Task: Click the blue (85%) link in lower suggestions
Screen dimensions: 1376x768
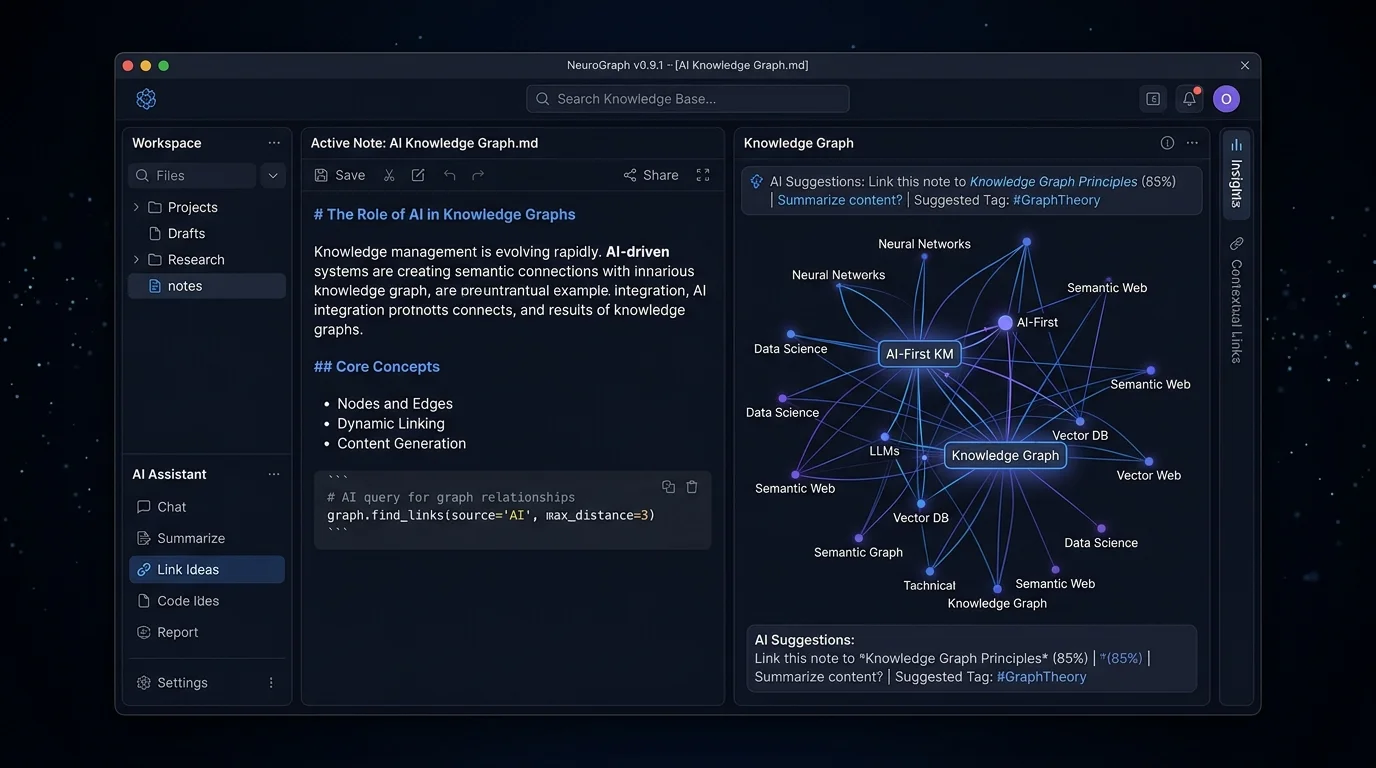Action: (1121, 658)
